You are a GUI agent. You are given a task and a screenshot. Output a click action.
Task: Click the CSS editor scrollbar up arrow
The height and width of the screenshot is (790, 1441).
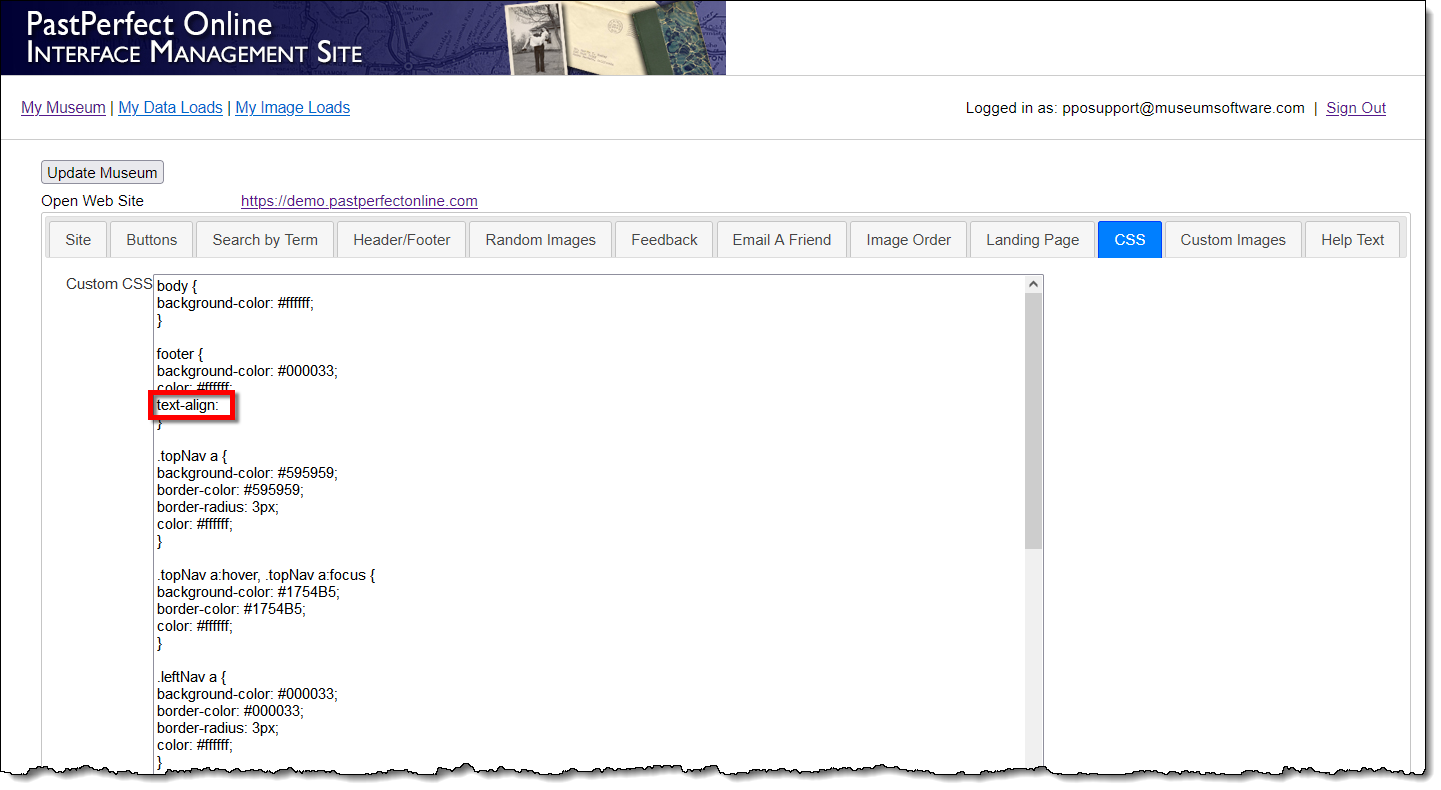(x=1035, y=283)
